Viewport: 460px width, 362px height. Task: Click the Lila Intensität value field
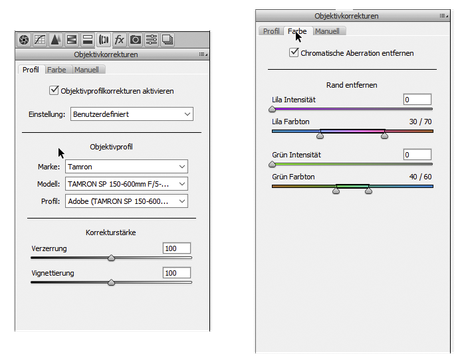[417, 99]
